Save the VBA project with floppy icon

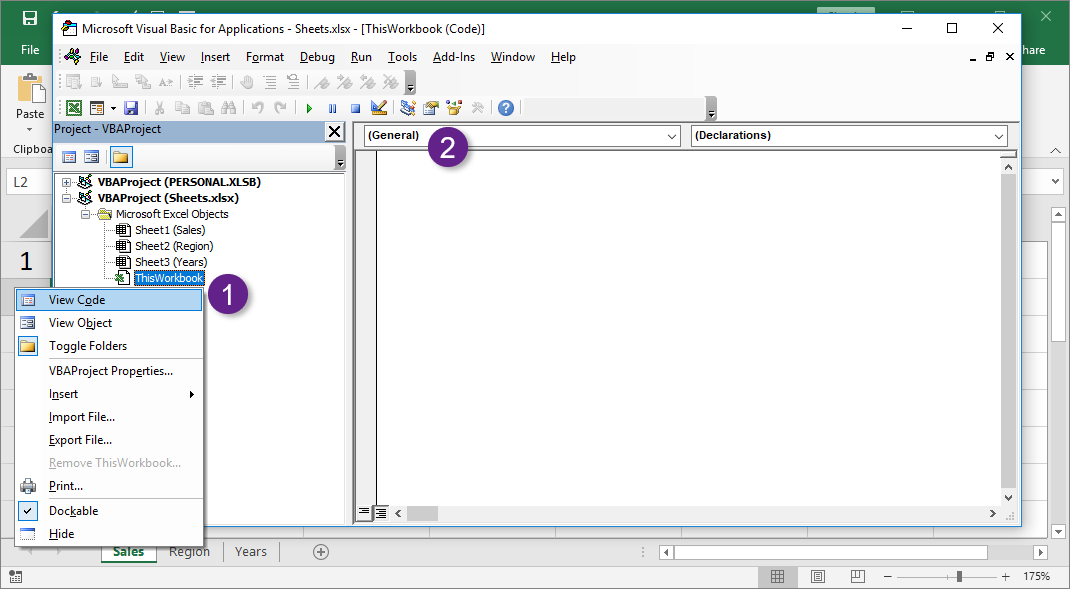click(131, 108)
